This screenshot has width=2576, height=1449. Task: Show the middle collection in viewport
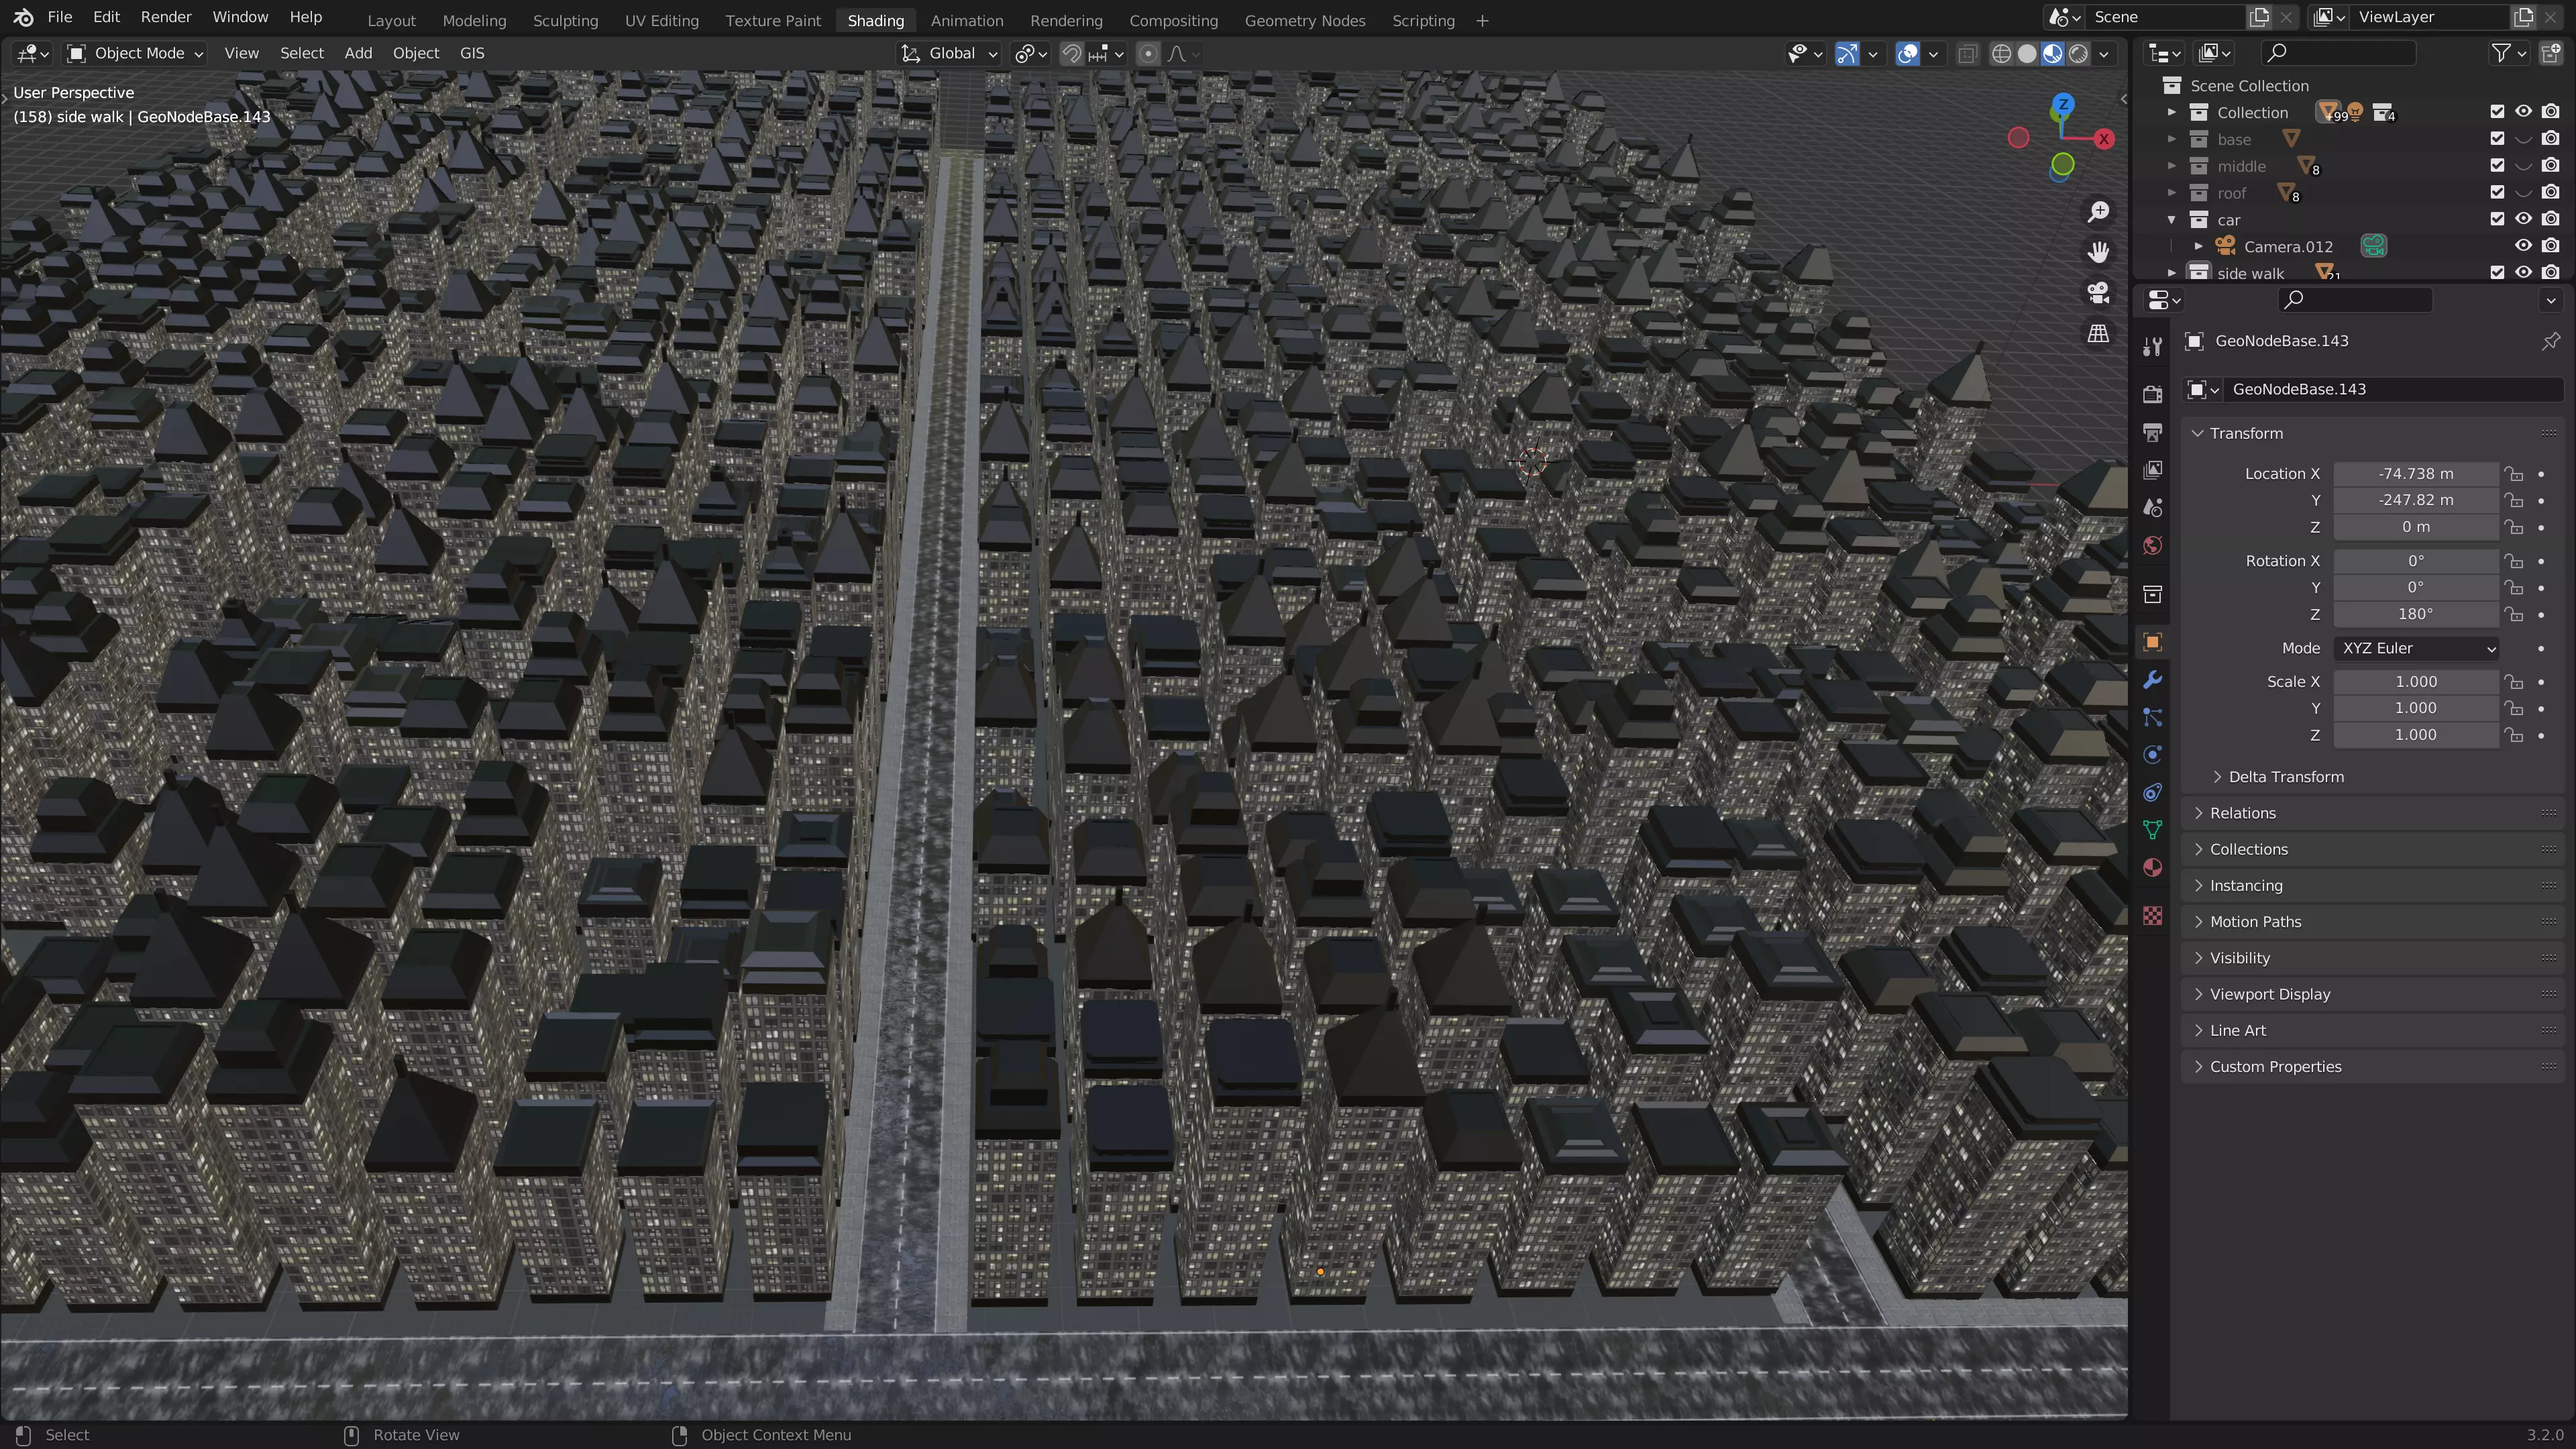[2523, 166]
